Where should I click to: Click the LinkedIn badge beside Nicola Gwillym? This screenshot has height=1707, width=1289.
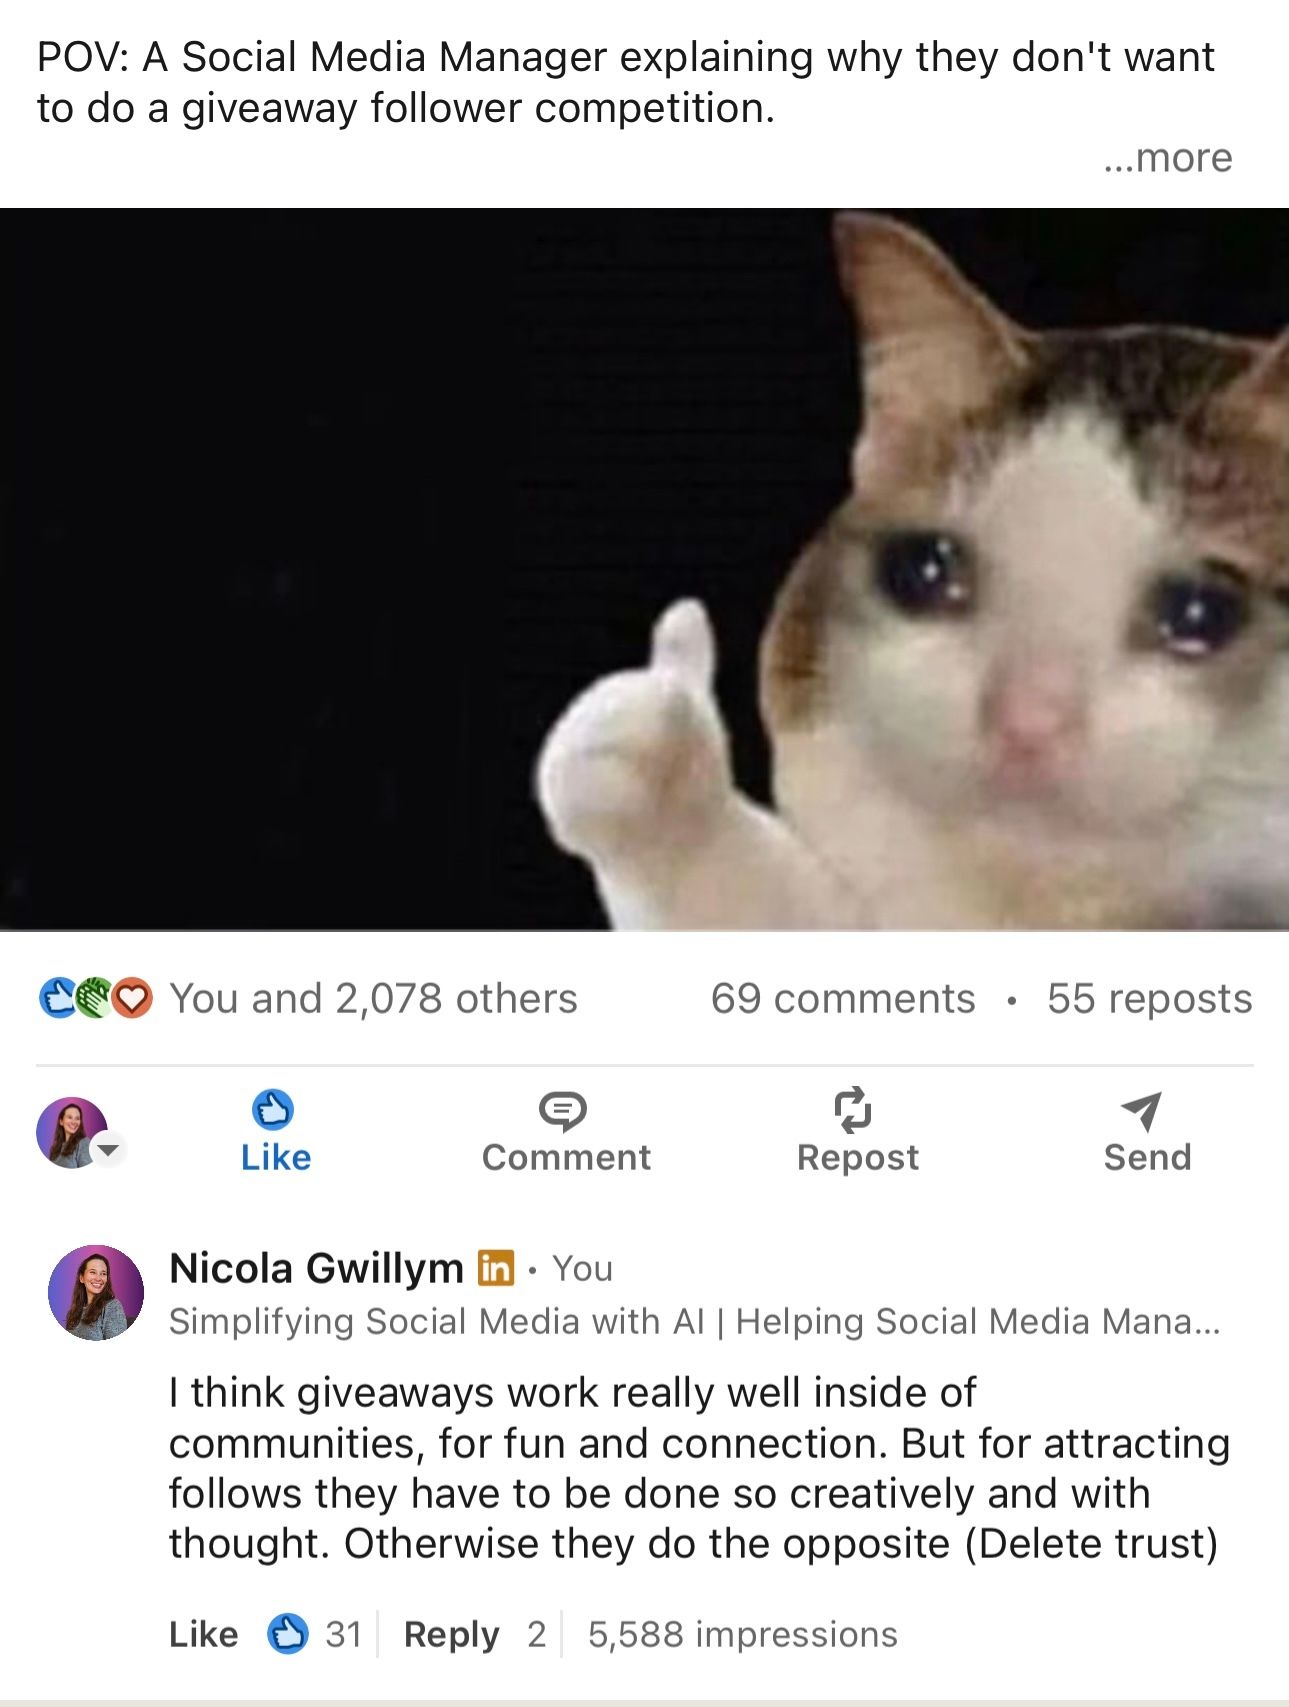496,1268
